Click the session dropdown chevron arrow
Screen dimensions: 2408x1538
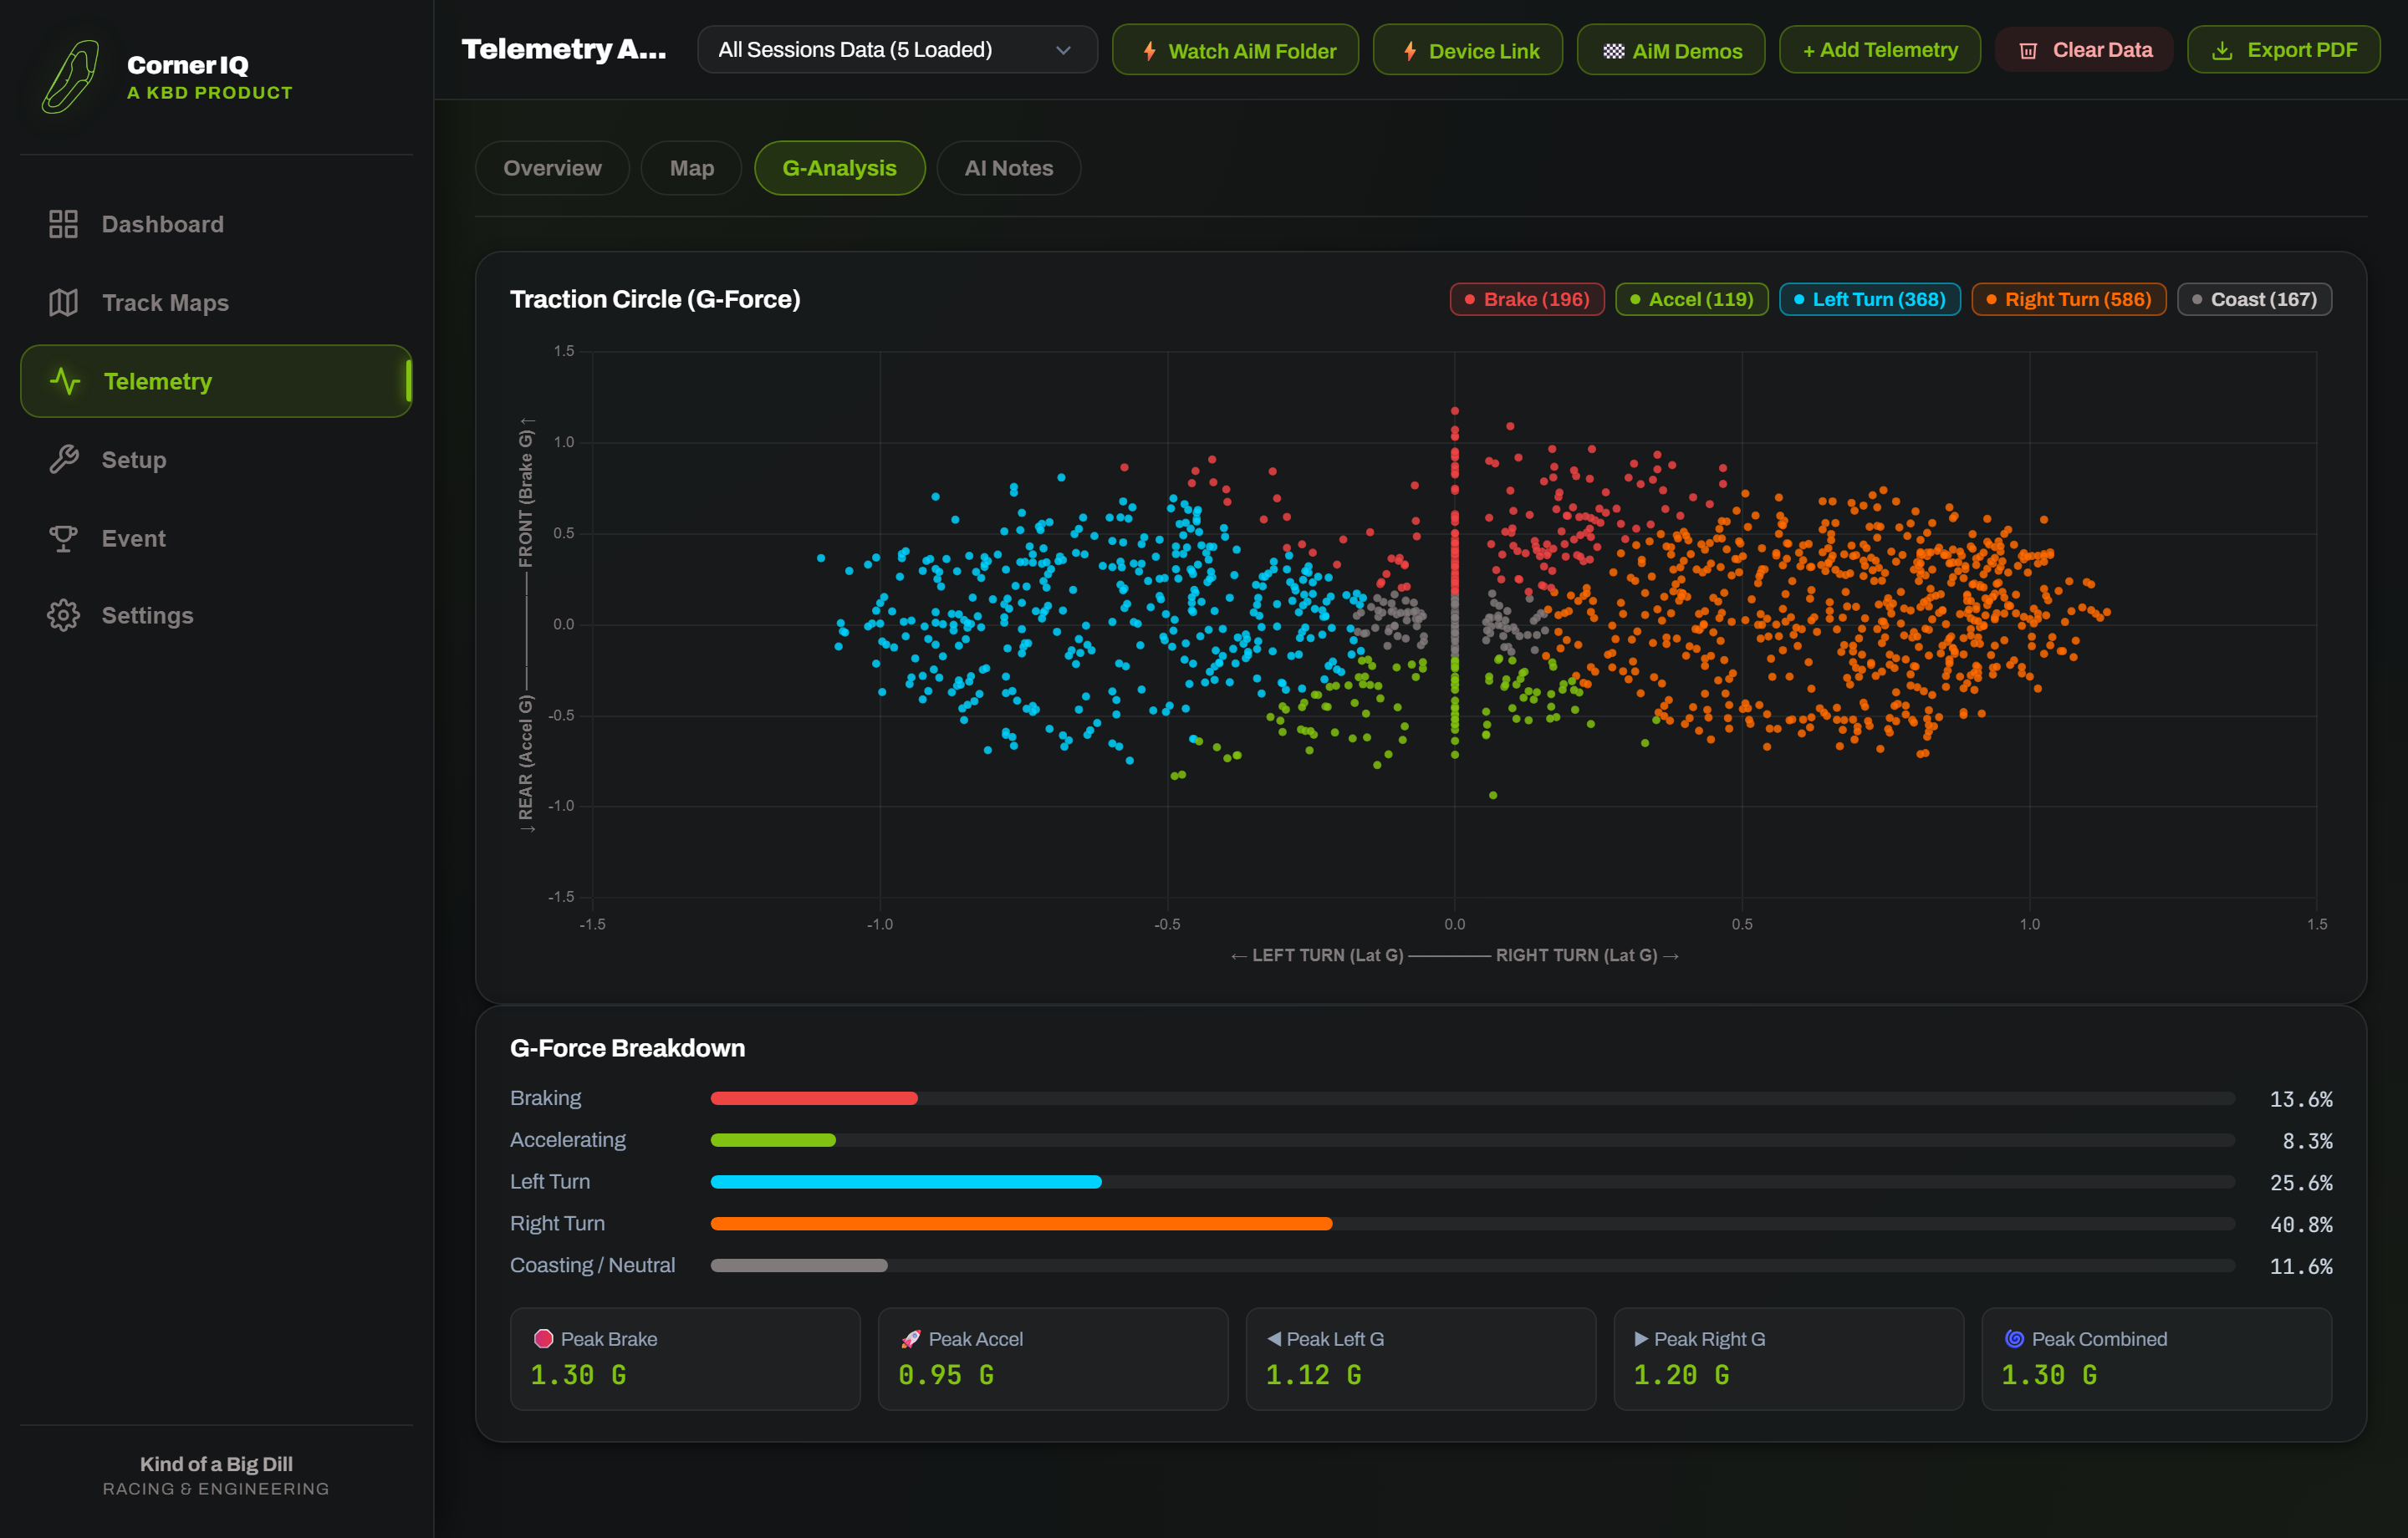[x=1063, y=50]
